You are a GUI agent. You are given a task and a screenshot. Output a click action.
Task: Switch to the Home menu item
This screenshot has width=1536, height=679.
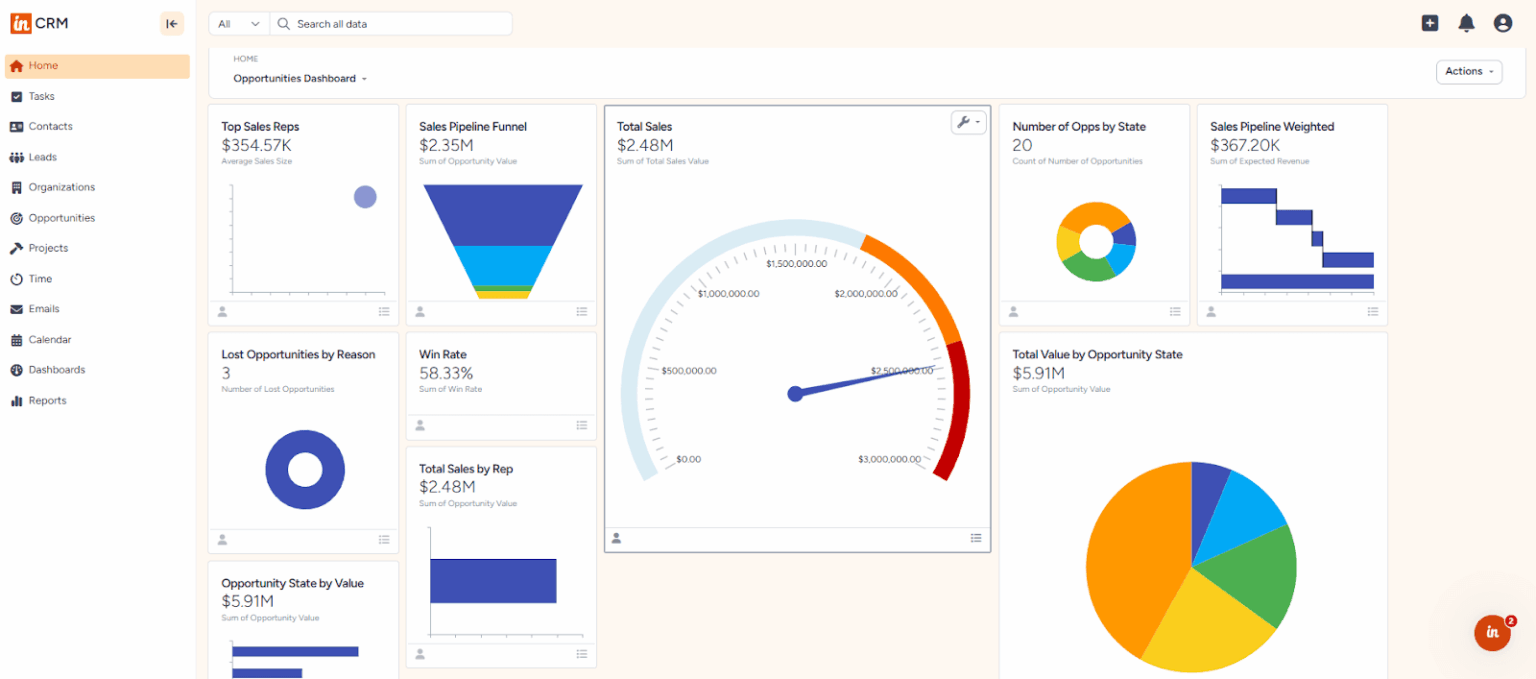42,65
